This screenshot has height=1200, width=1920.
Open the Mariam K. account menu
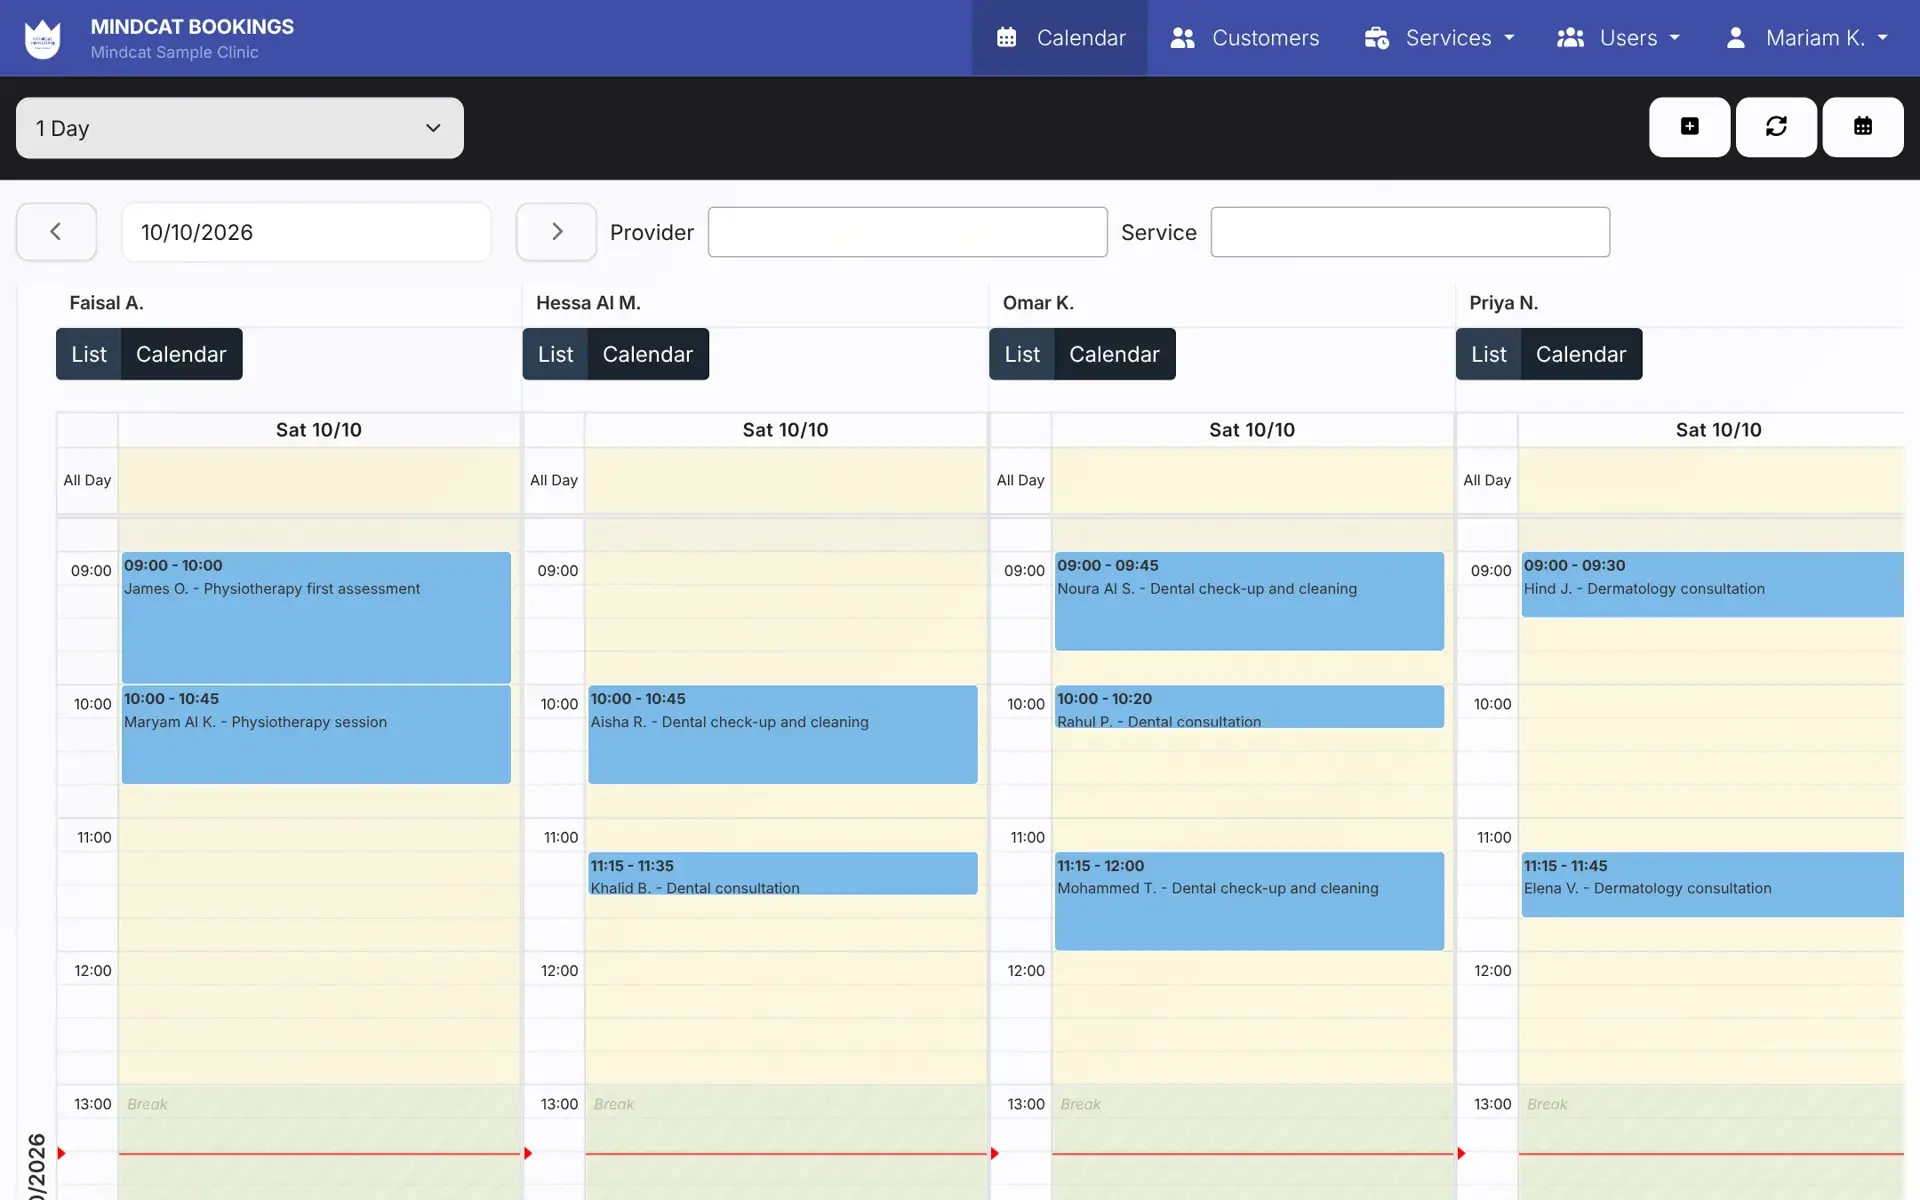(1806, 38)
